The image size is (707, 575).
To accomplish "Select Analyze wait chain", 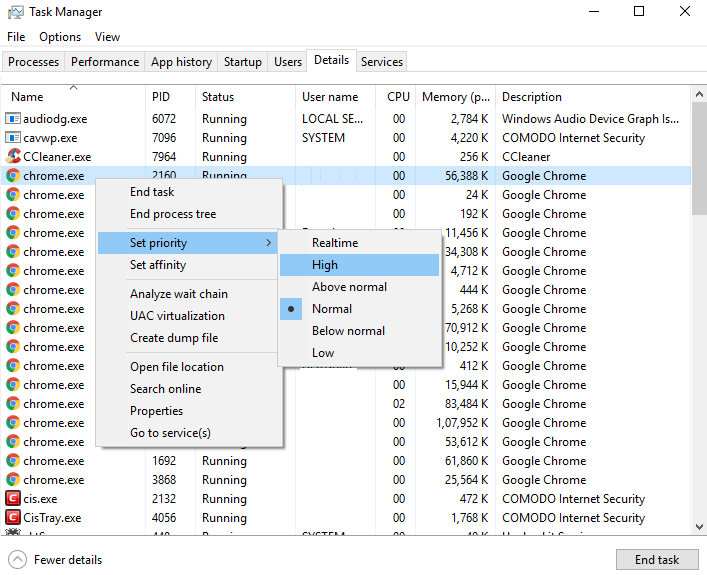I will [188, 294].
